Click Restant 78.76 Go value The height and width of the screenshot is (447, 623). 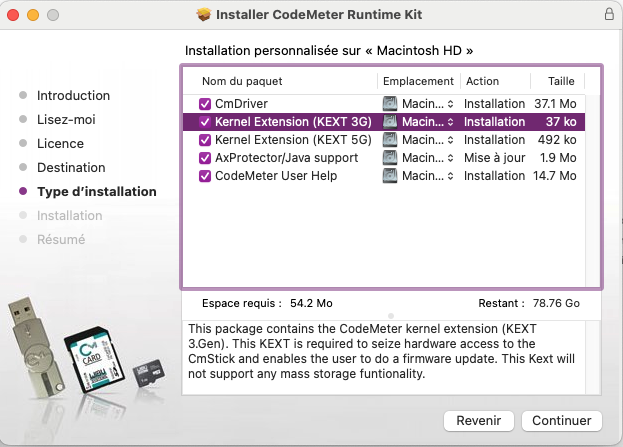(x=556, y=303)
